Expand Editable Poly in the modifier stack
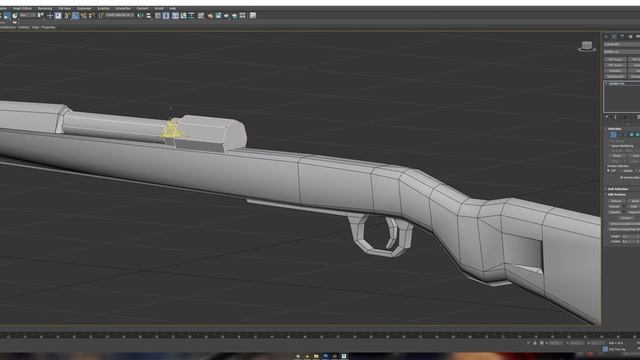This screenshot has height=360, width=640. point(606,84)
